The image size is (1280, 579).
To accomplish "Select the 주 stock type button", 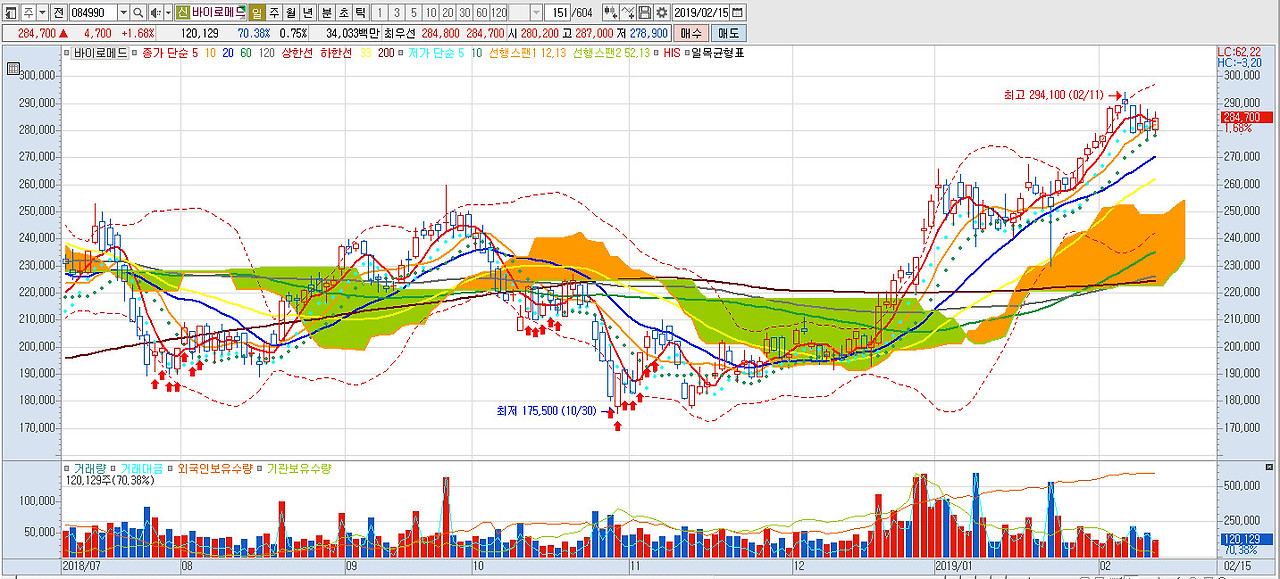I will click(x=29, y=13).
